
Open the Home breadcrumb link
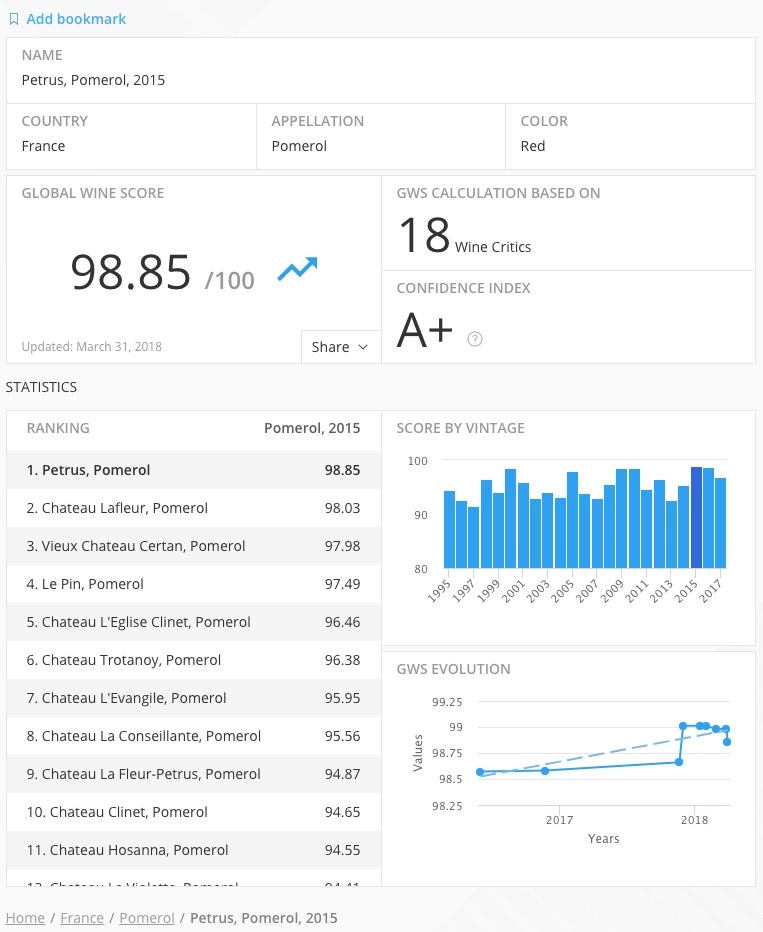(25, 917)
